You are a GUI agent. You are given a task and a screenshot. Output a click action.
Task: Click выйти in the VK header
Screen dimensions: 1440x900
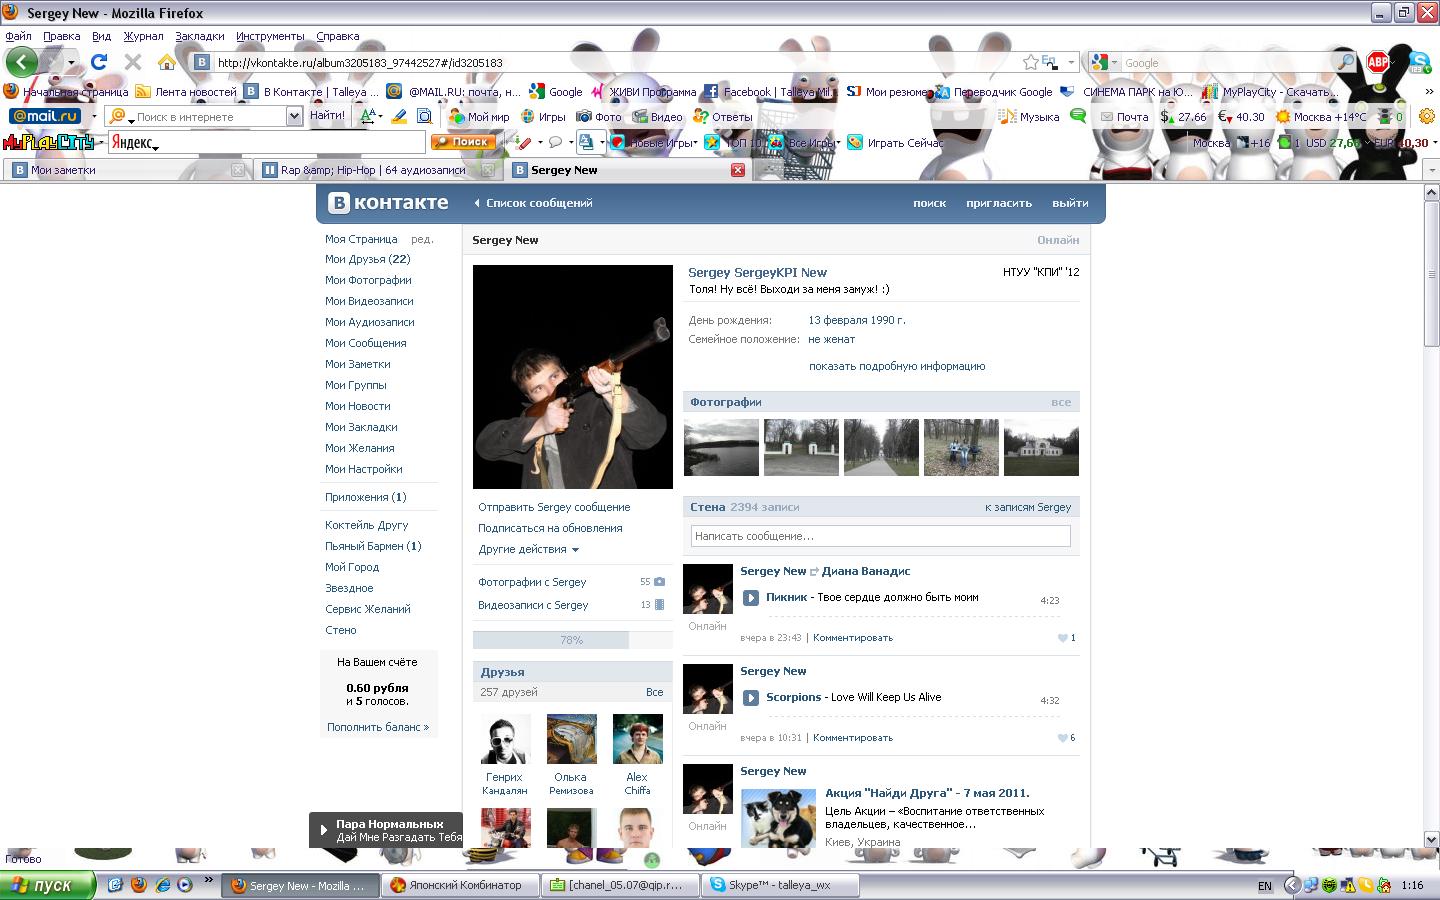point(1070,203)
